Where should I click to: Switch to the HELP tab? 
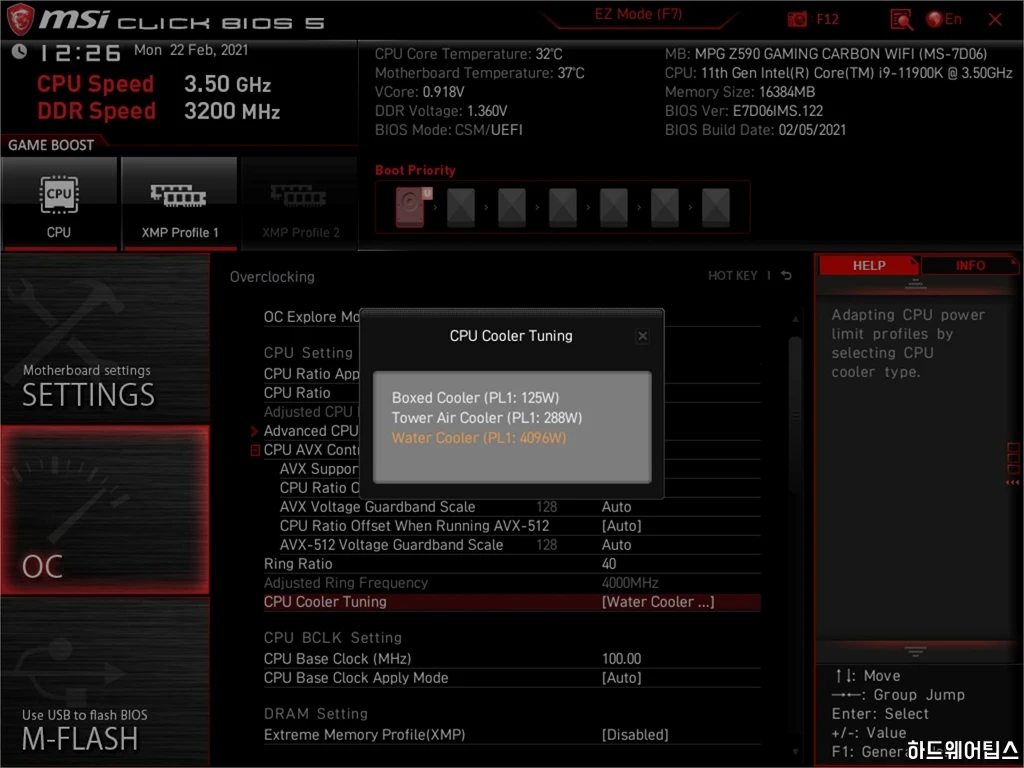869,265
